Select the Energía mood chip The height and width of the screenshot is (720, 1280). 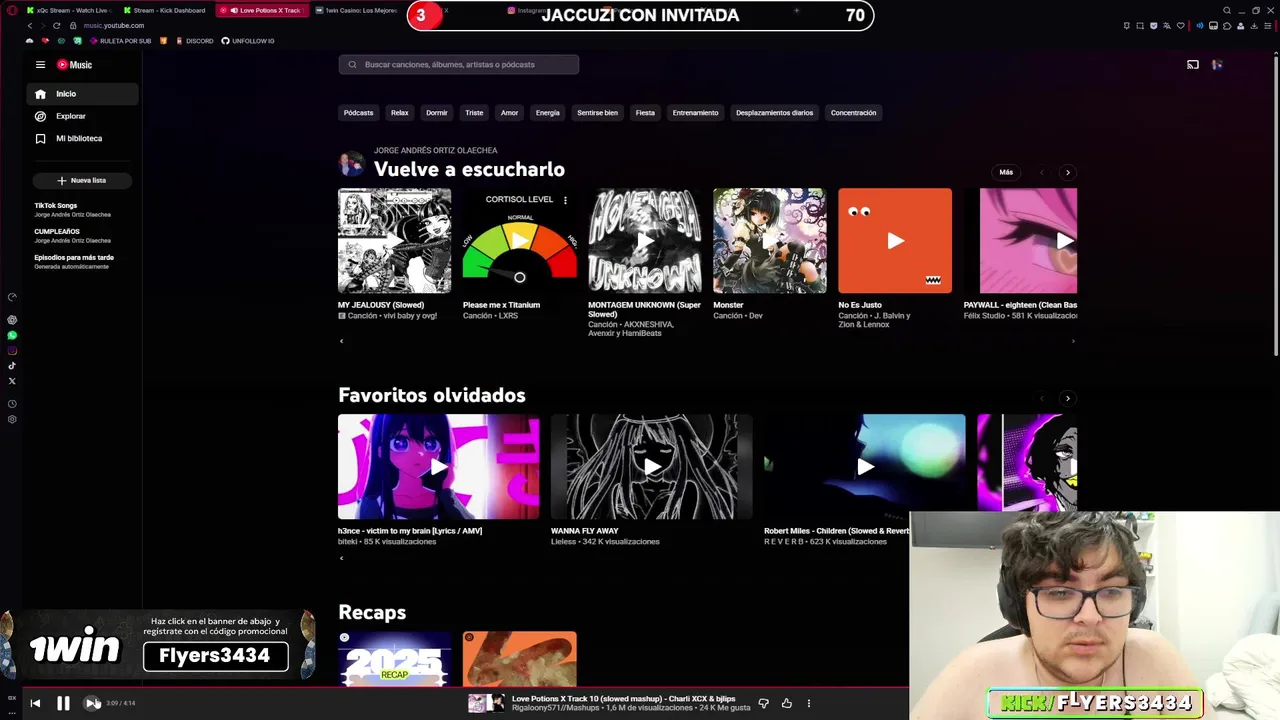point(548,113)
